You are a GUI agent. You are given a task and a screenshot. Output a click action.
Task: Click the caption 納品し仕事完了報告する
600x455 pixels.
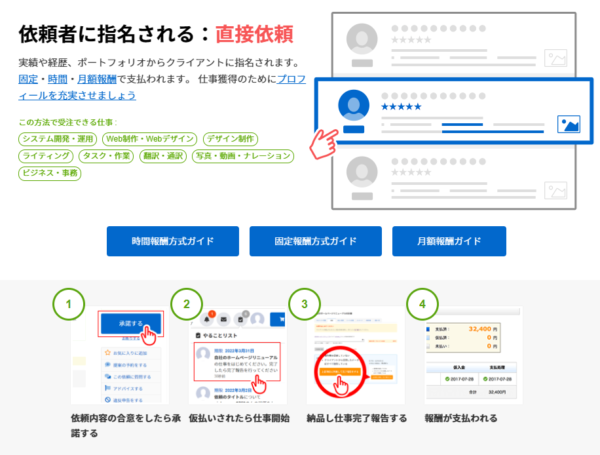pyautogui.click(x=357, y=418)
